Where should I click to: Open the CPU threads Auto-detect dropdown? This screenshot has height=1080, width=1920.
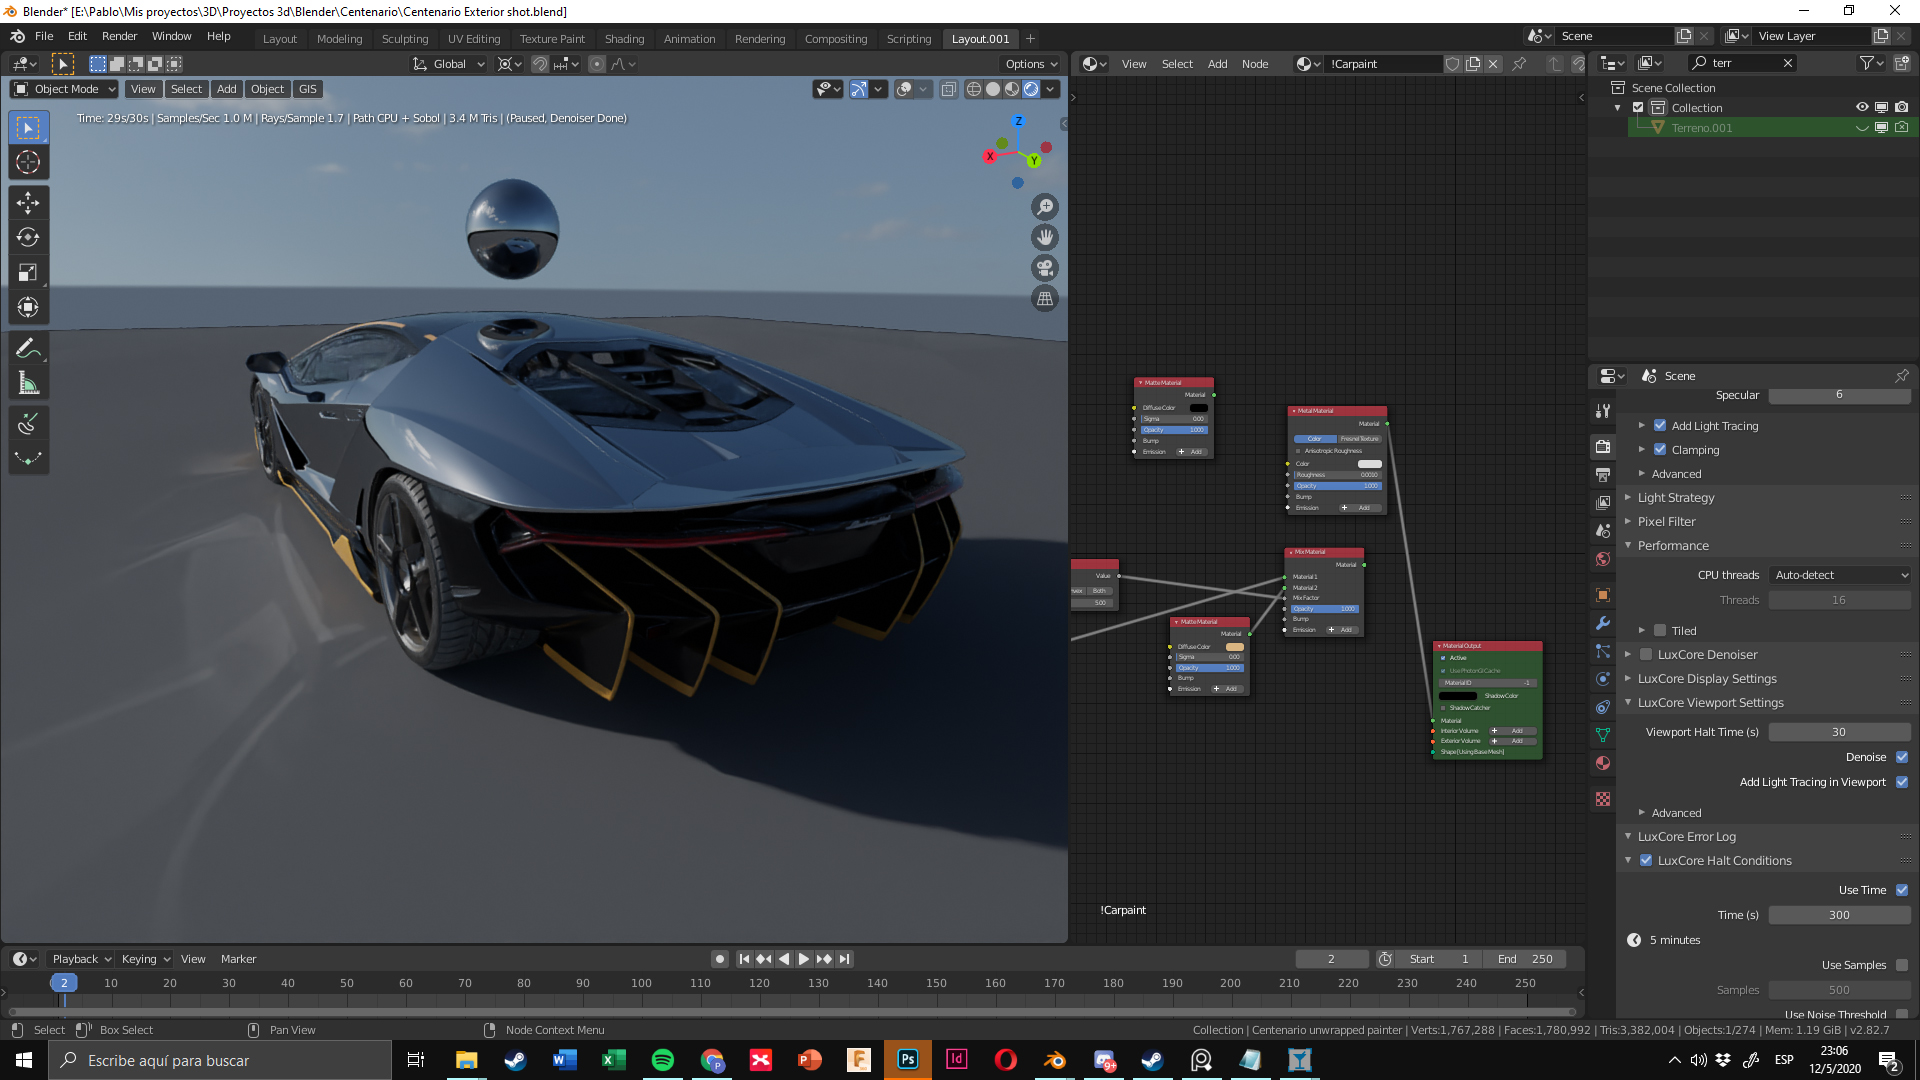(1840, 575)
